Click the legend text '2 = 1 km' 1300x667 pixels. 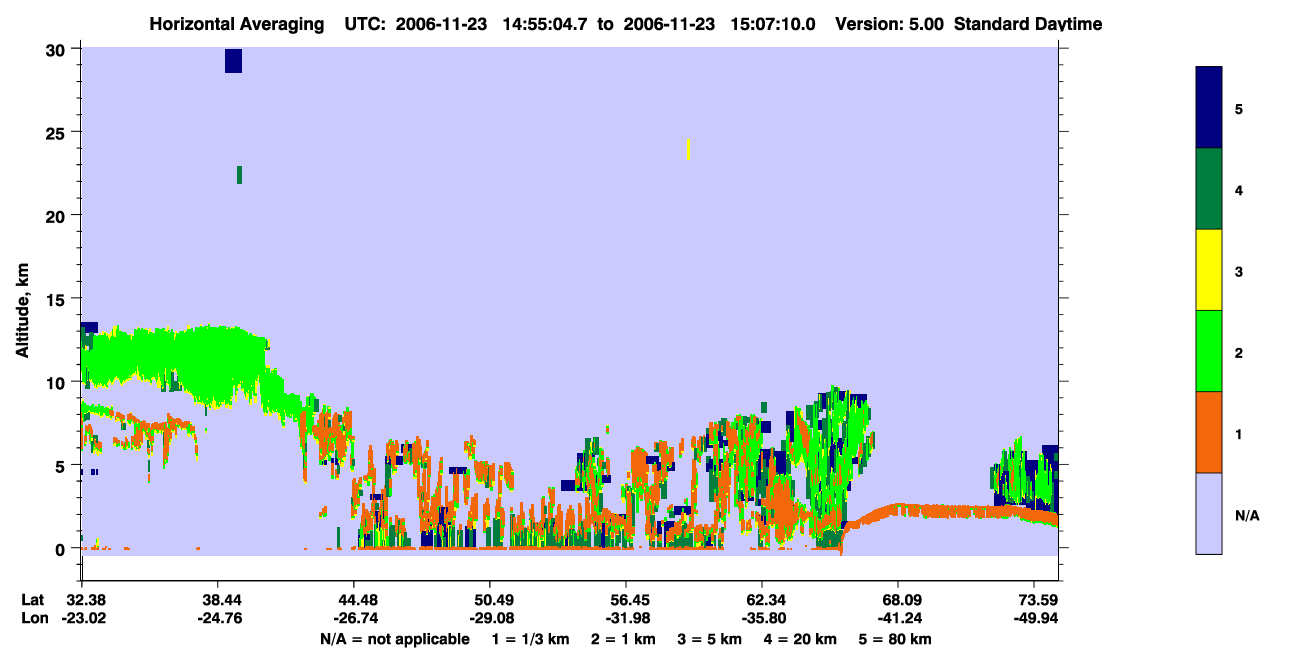click(x=623, y=639)
